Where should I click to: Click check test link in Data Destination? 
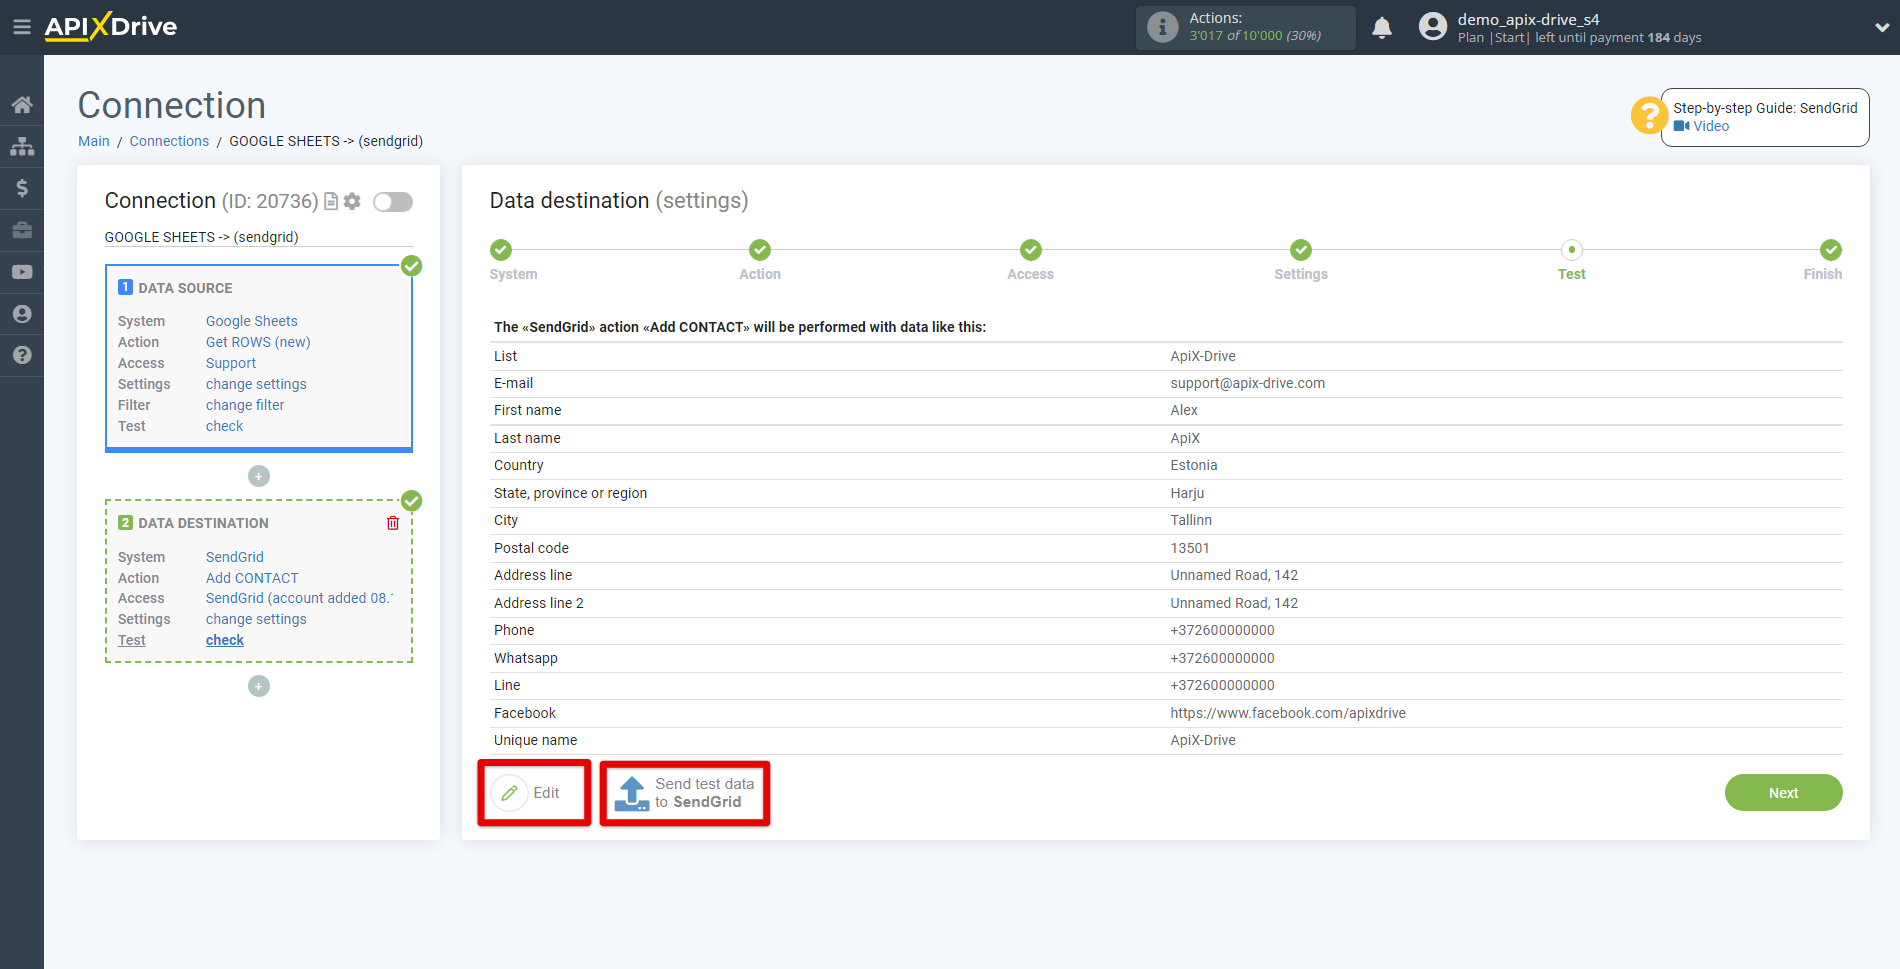[225, 640]
